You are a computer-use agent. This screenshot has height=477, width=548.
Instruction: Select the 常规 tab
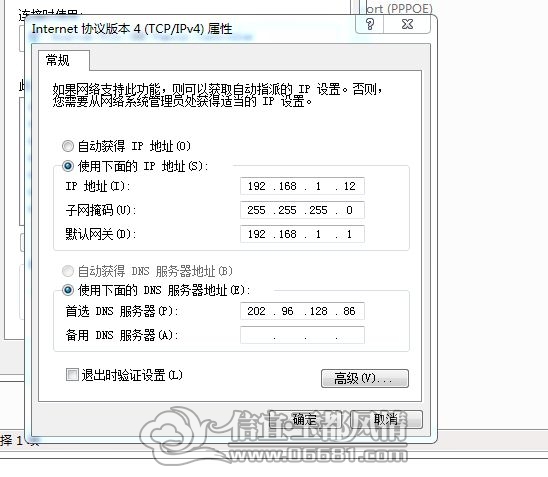(x=64, y=60)
